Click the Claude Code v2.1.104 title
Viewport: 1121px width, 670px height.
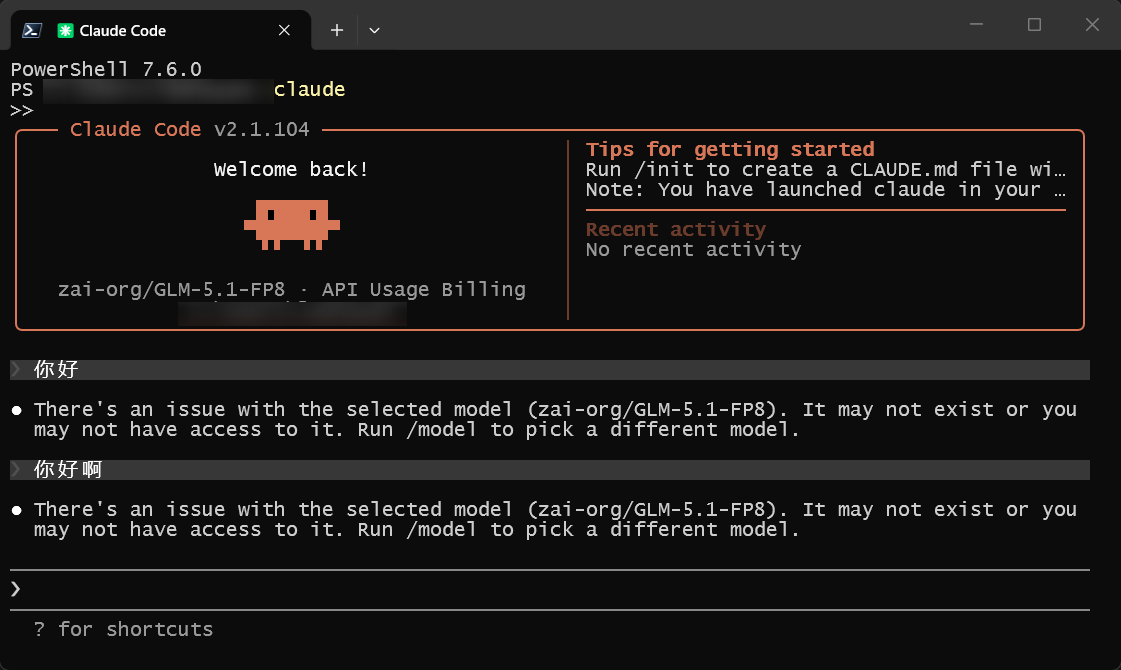tap(189, 129)
